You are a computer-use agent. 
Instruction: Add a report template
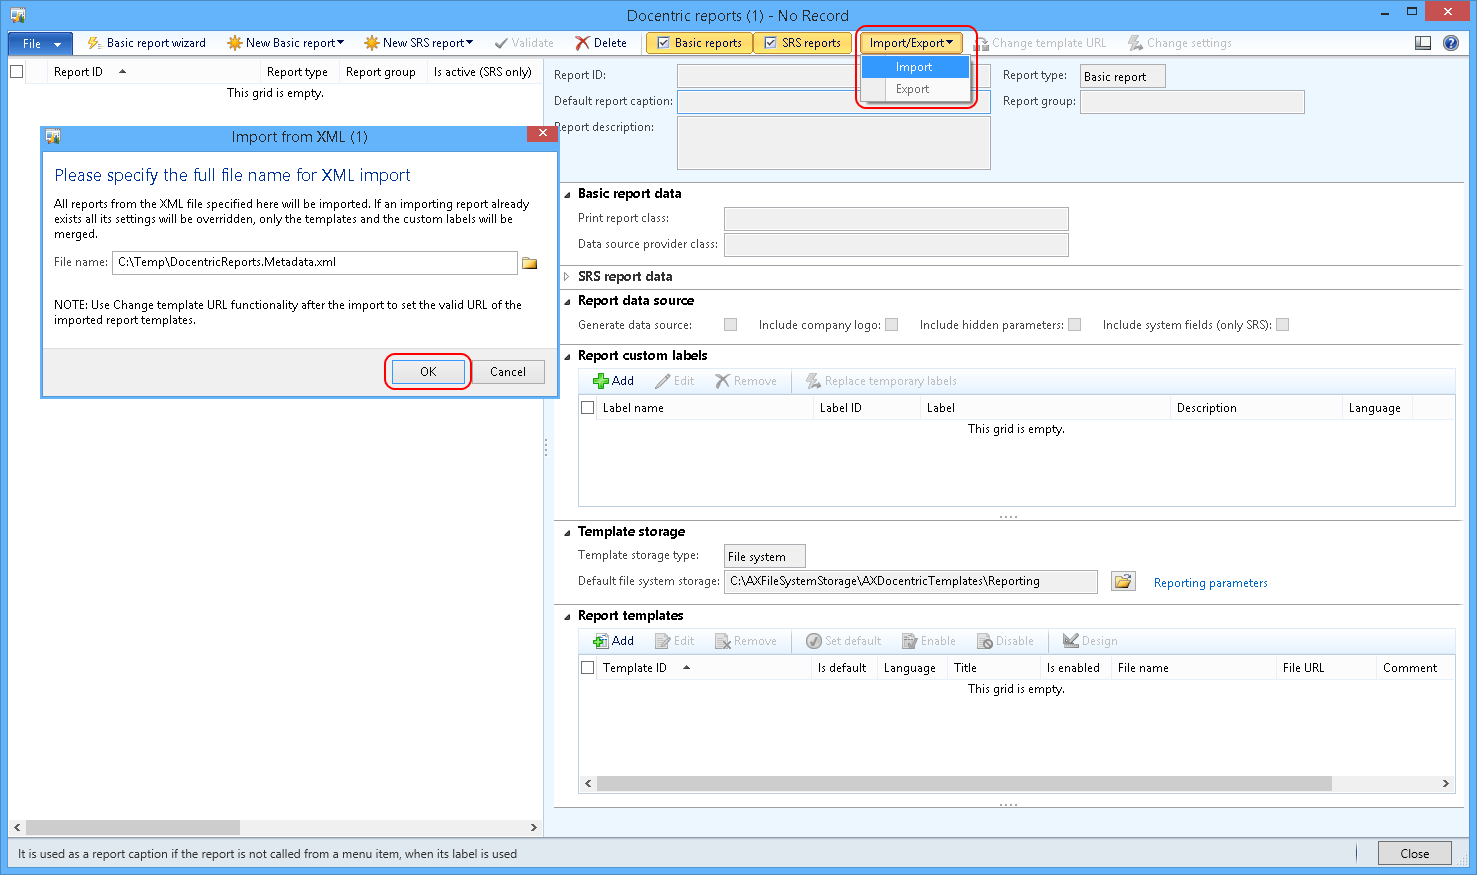coord(613,641)
